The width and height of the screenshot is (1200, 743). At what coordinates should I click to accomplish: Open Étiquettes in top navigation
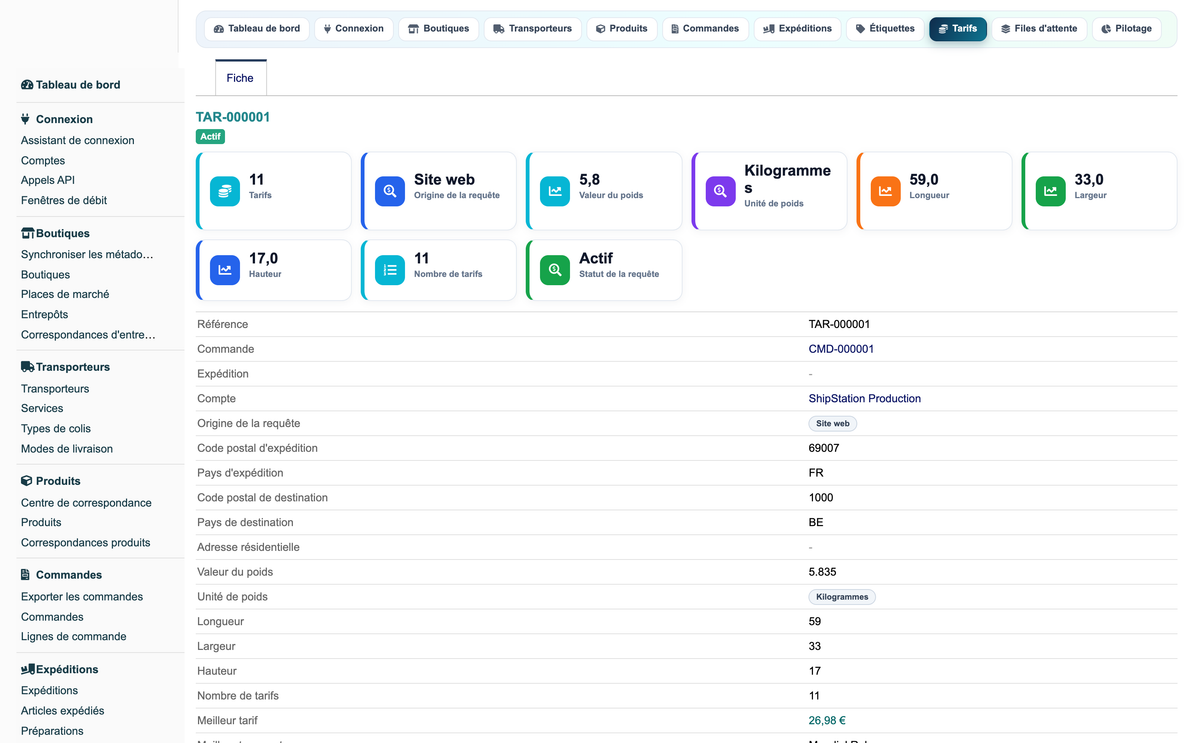tap(885, 29)
